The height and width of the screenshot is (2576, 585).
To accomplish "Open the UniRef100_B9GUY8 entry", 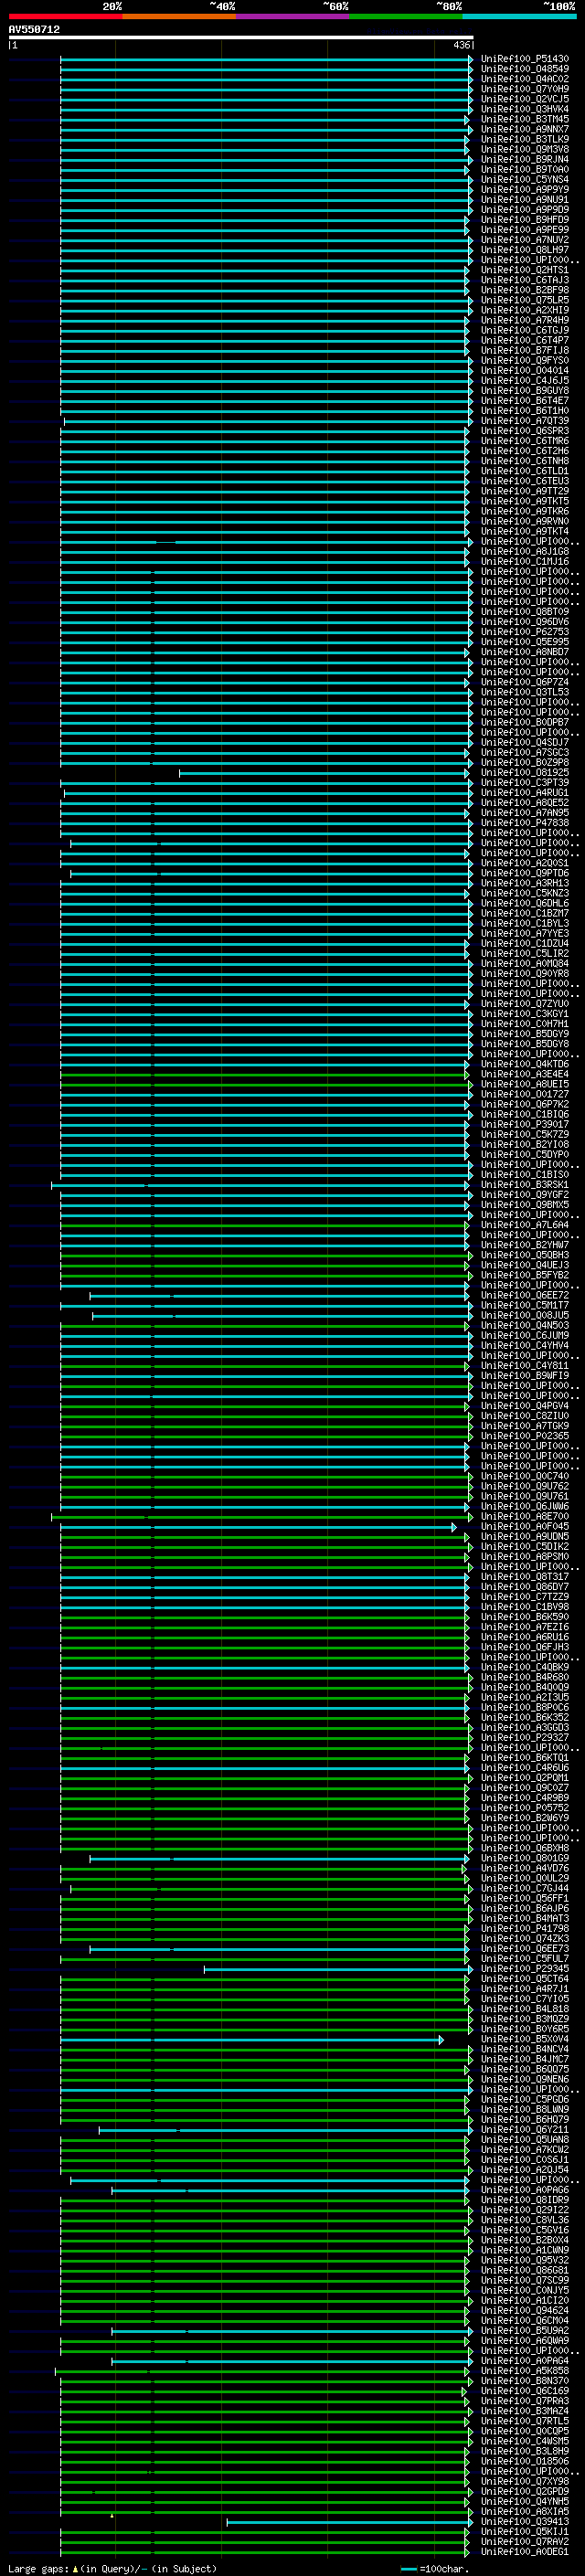I will [x=524, y=391].
